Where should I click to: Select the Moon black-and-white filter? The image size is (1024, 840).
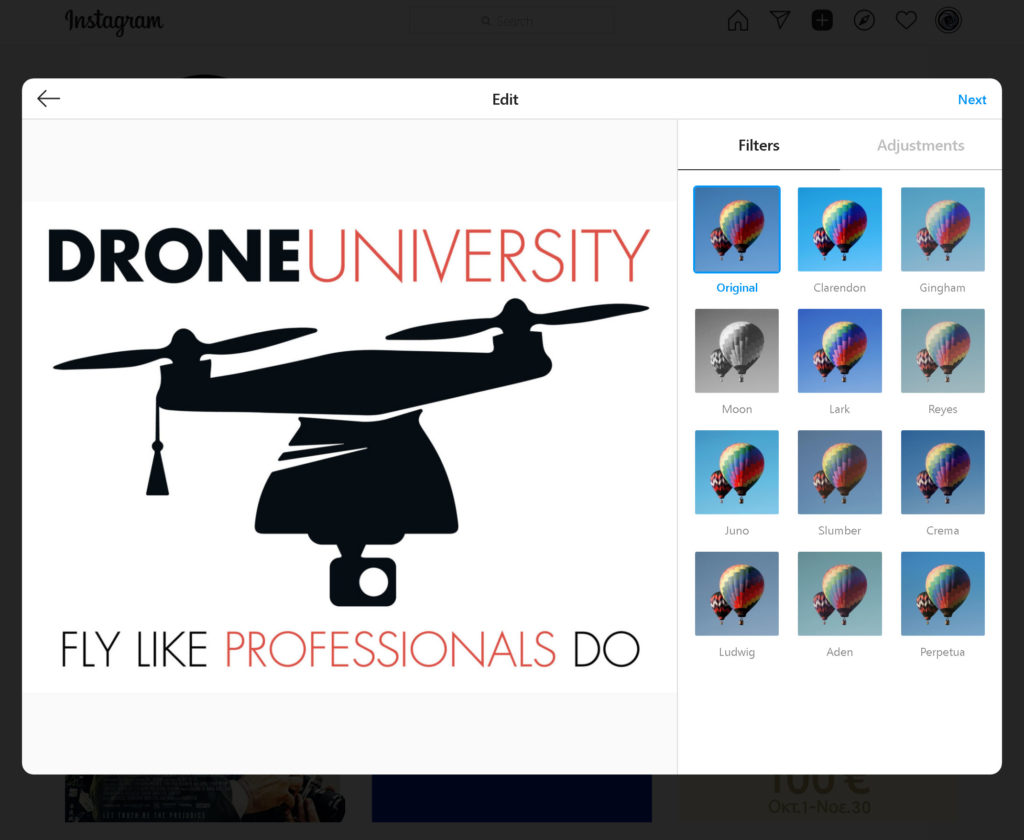(737, 351)
